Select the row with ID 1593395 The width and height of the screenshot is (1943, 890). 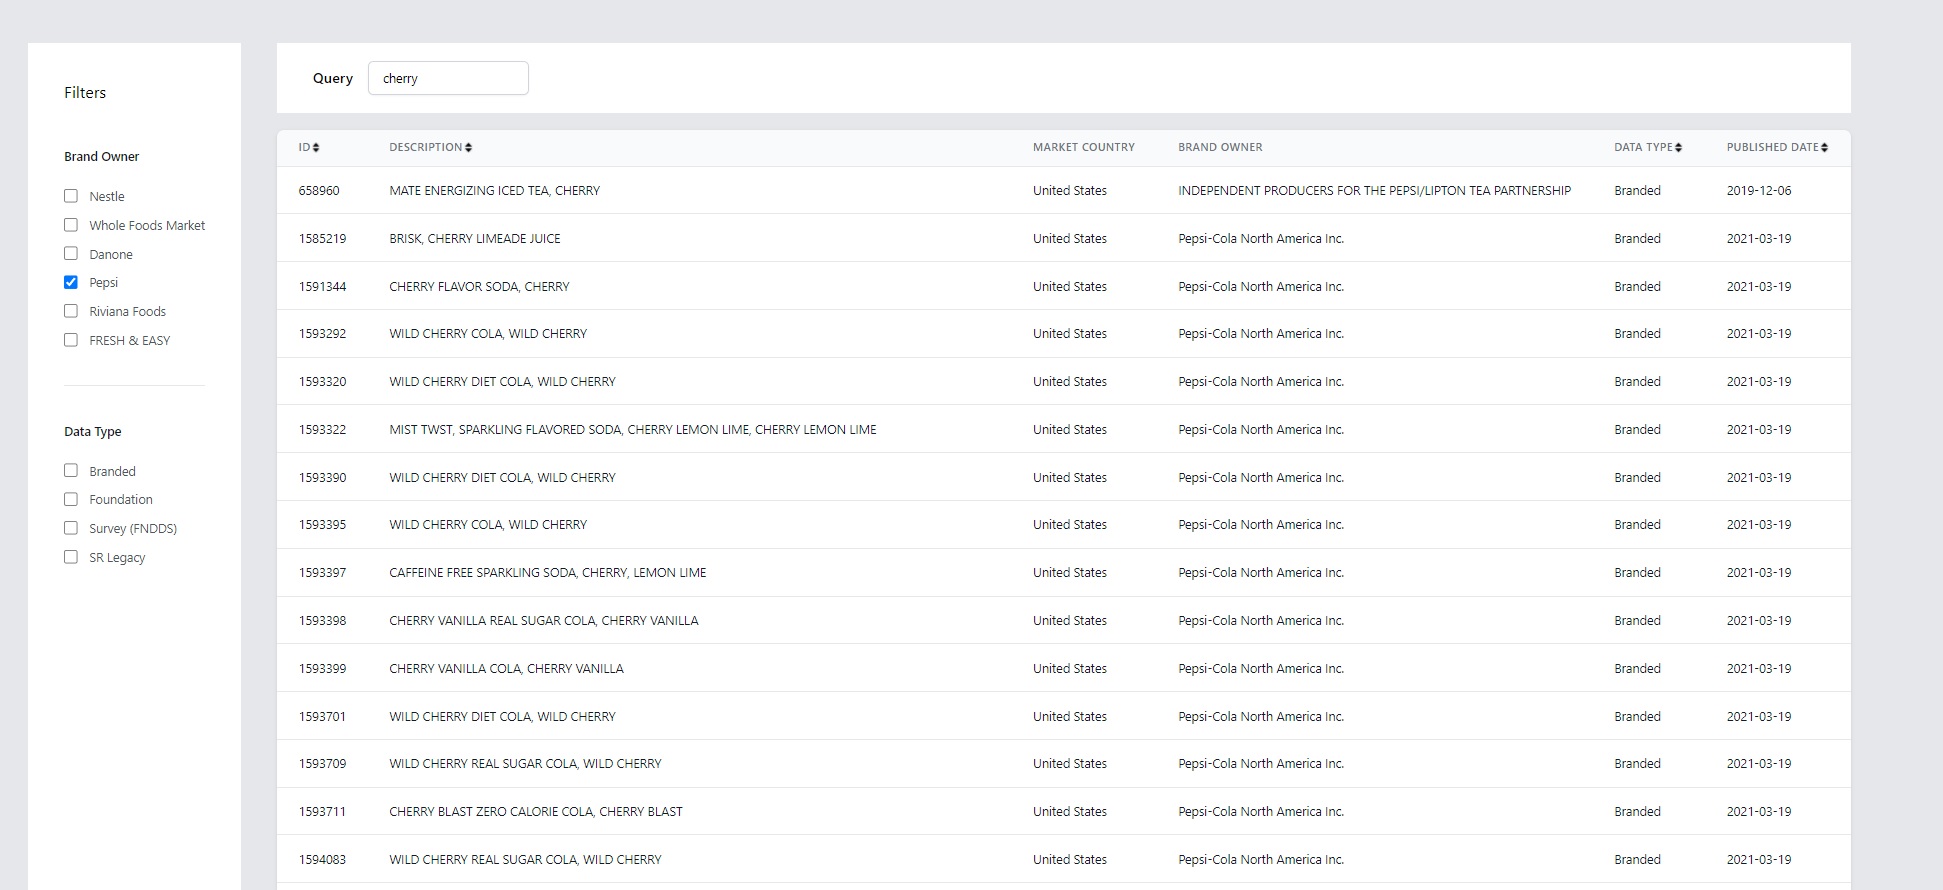(1064, 525)
